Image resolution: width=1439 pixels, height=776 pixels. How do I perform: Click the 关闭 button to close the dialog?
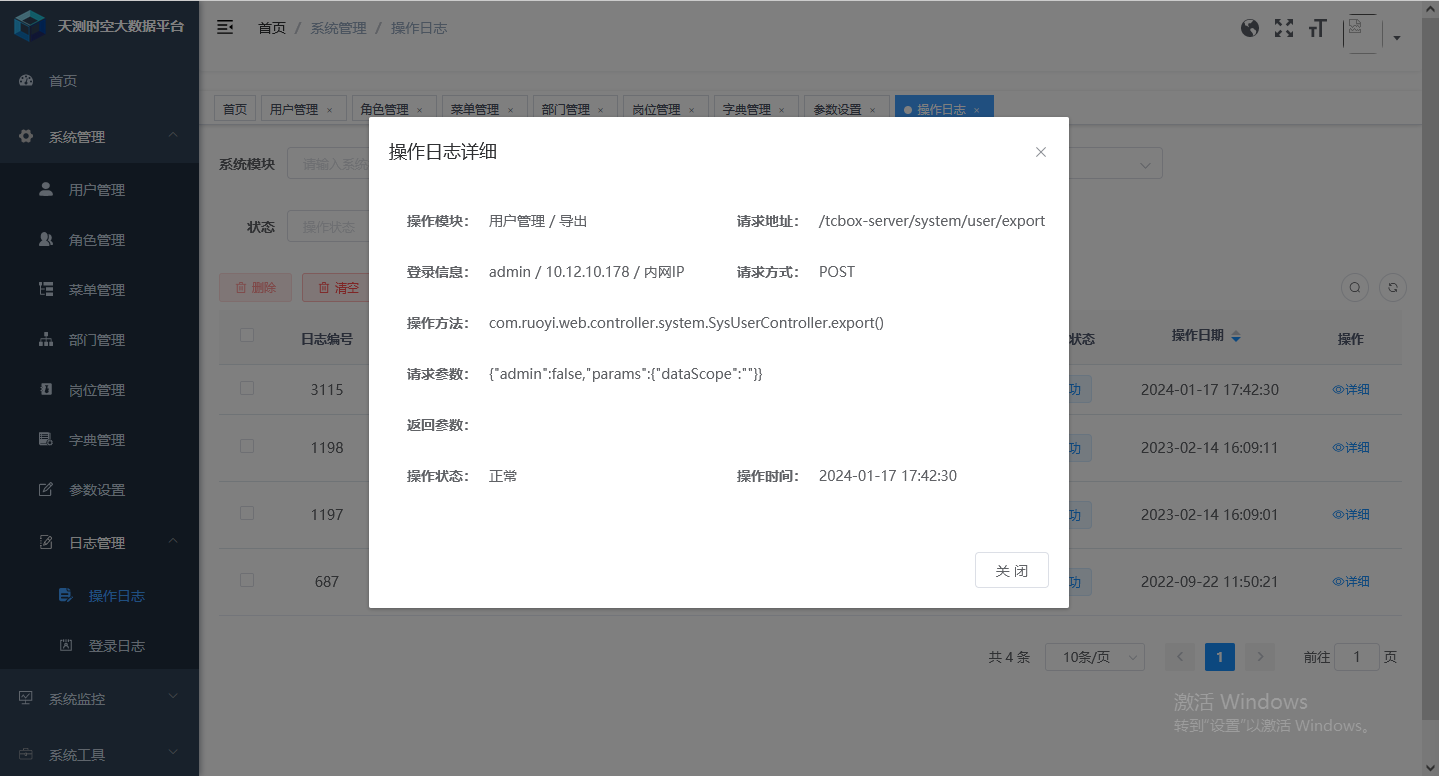[x=1011, y=570]
